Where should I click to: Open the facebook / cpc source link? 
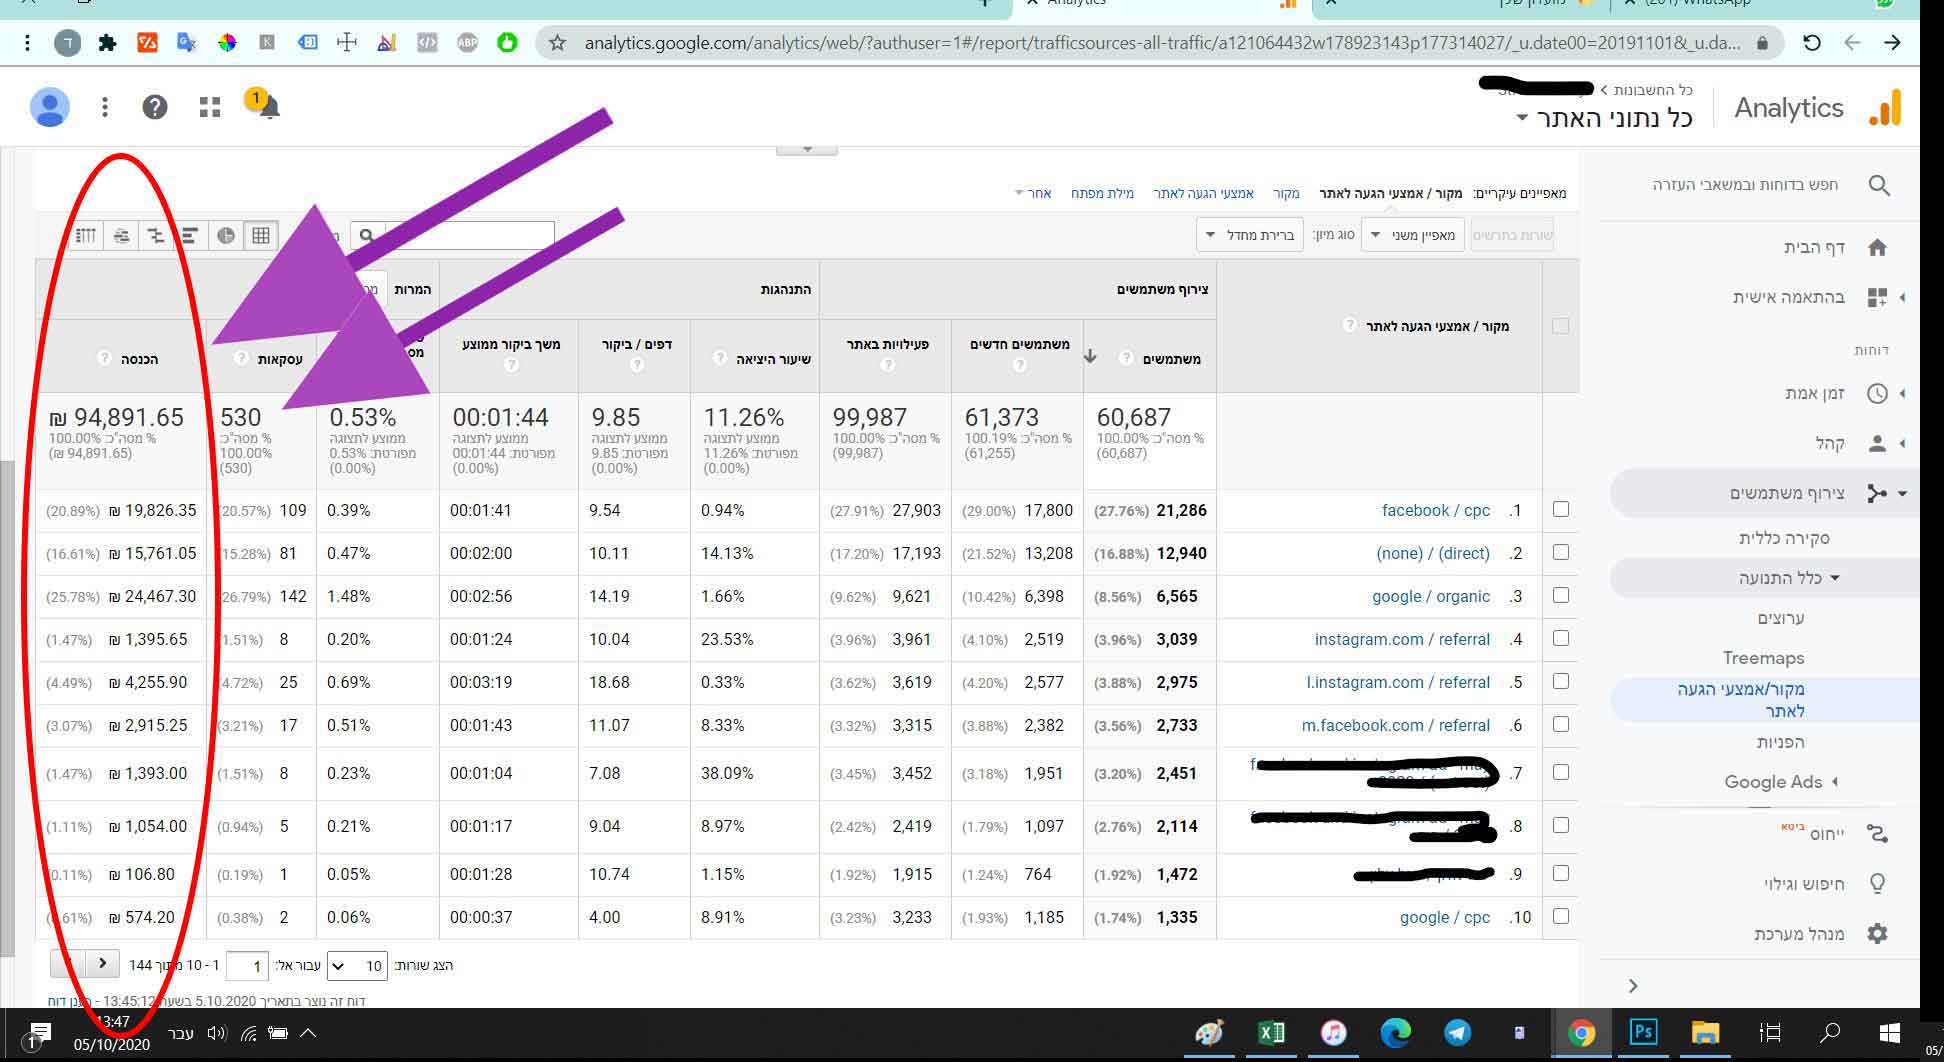pos(1436,510)
